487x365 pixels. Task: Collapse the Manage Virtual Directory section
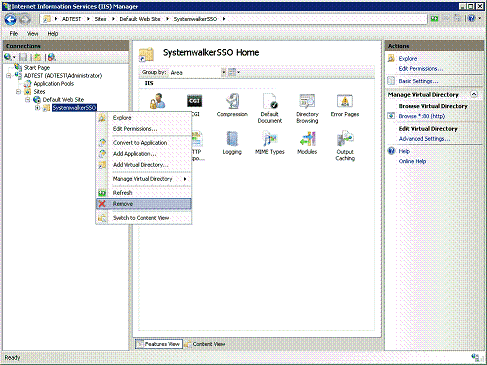click(x=474, y=94)
